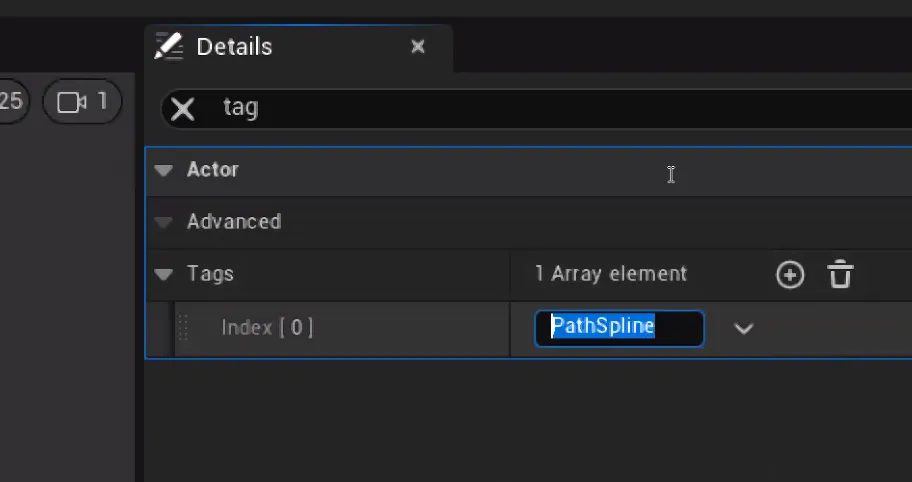Click the Advanced section label
Viewport: 912px width, 482px height.
click(x=234, y=222)
